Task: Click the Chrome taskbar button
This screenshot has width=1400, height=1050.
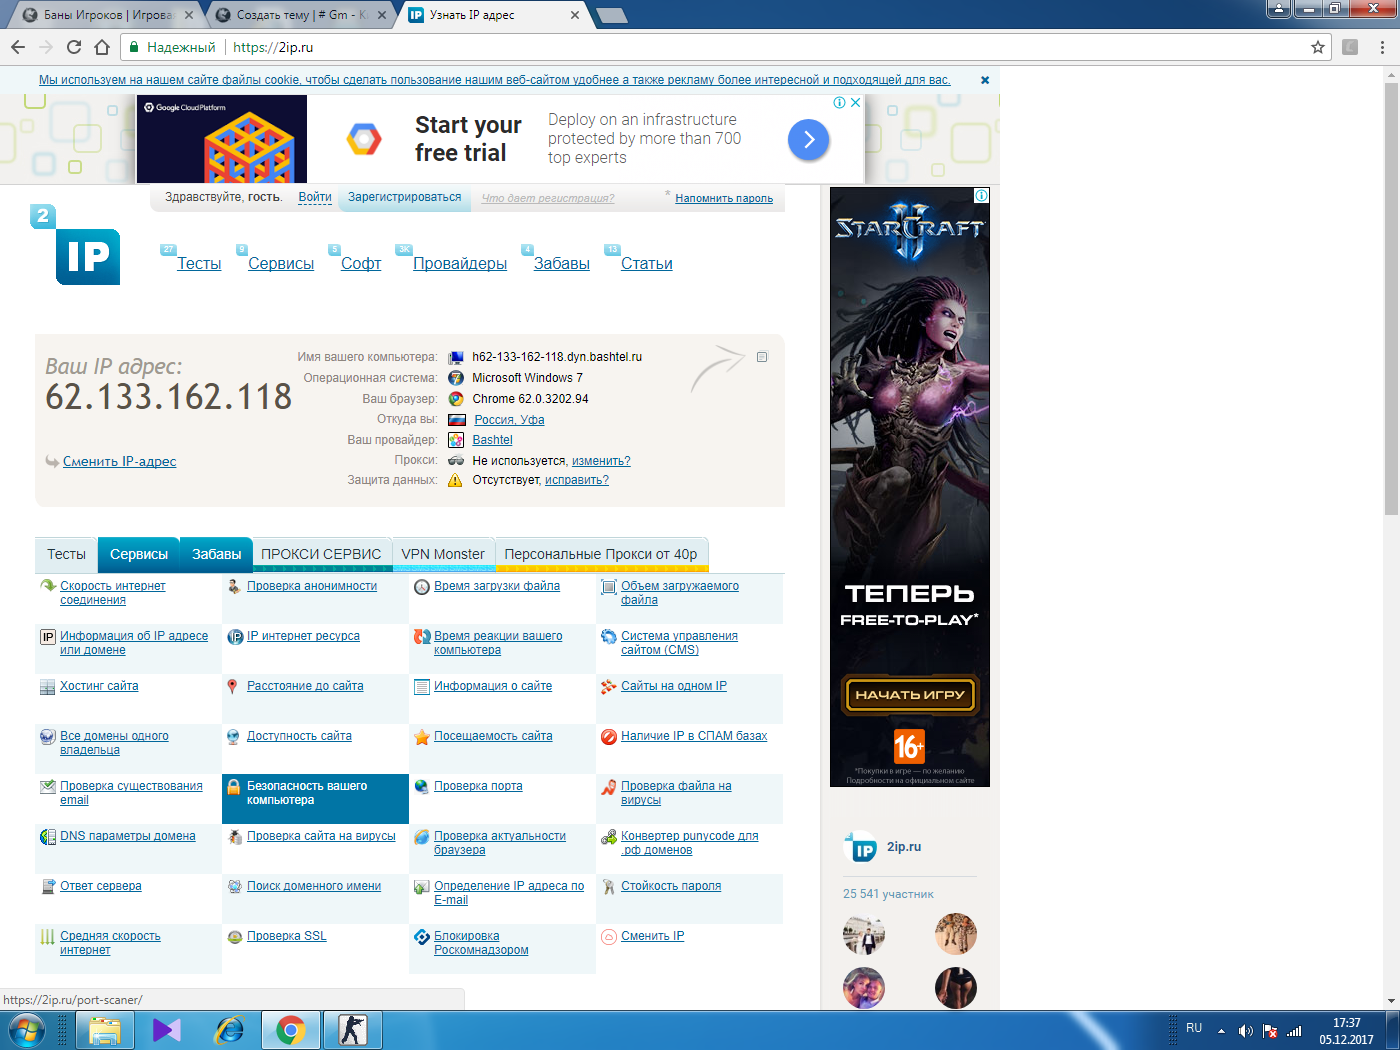Action: pos(291,1030)
